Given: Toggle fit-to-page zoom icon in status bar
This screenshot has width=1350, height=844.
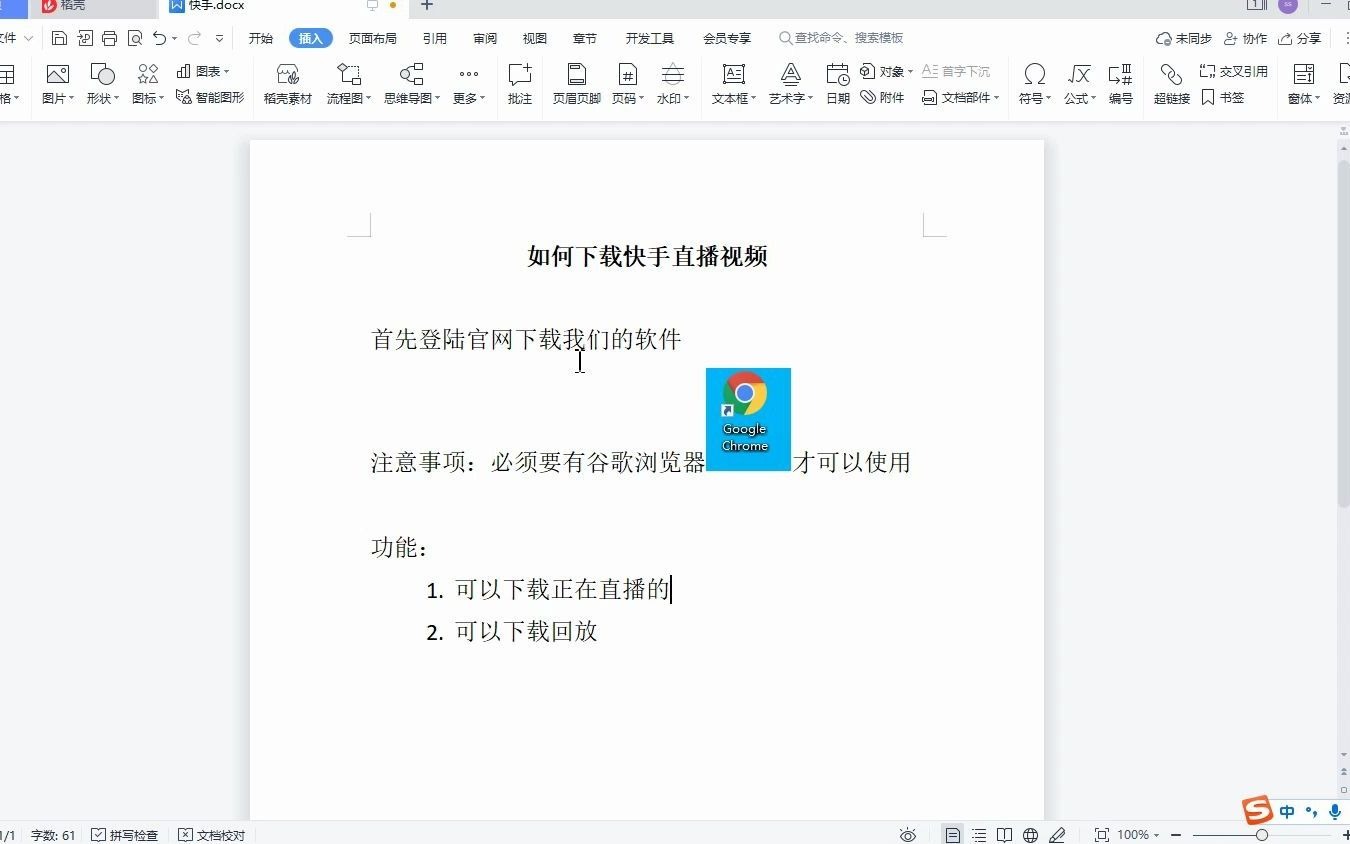Looking at the screenshot, I should (1102, 835).
